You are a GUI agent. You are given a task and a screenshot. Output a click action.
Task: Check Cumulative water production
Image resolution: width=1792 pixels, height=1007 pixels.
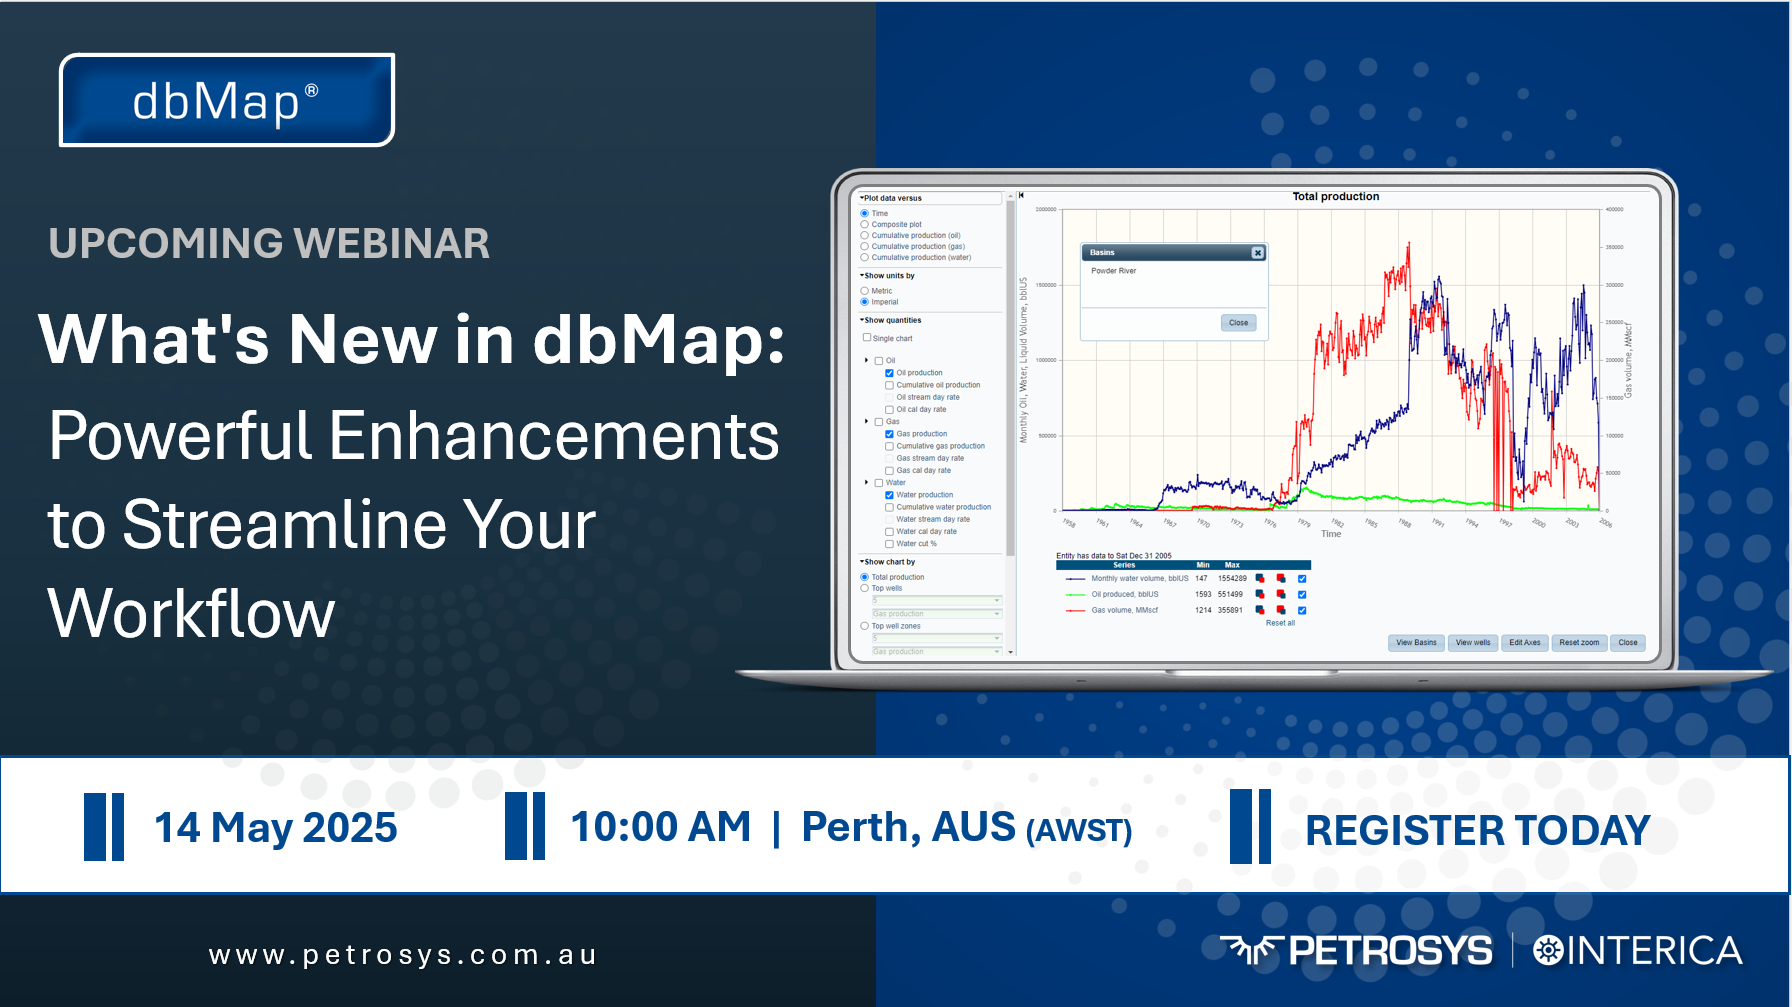[889, 507]
